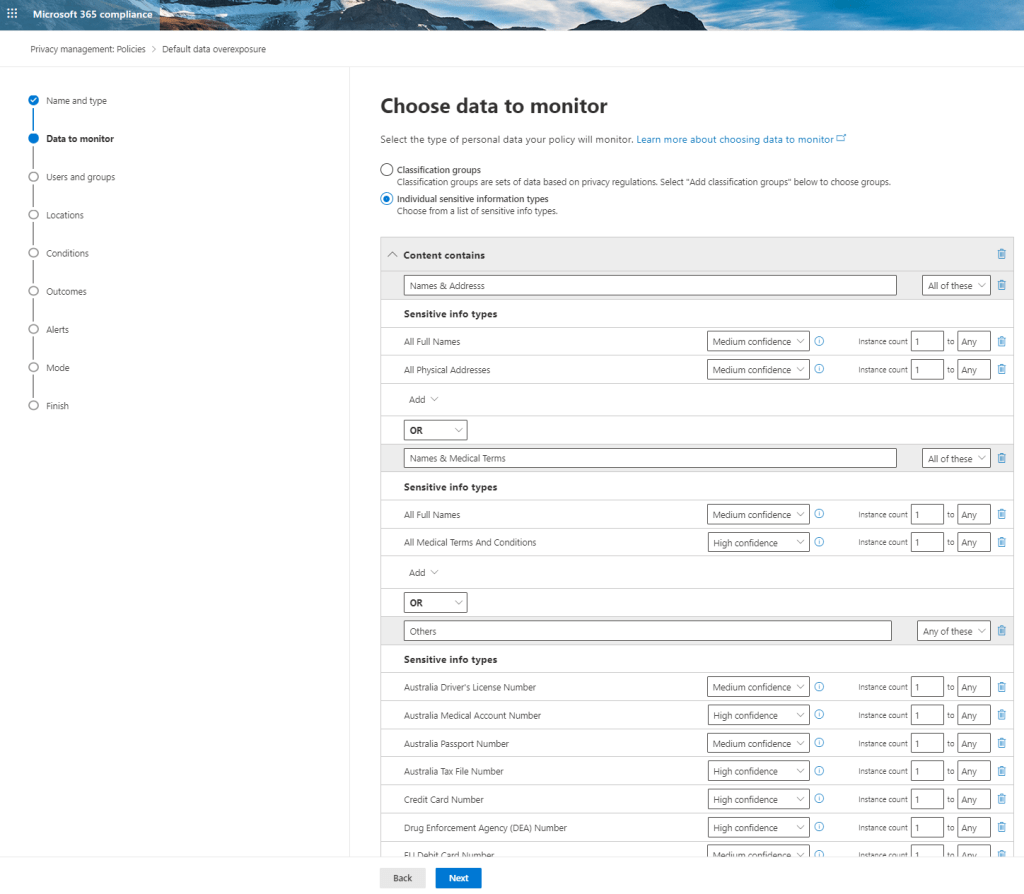
Task: Click info icon for All Medical Terms
Action: click(x=819, y=542)
